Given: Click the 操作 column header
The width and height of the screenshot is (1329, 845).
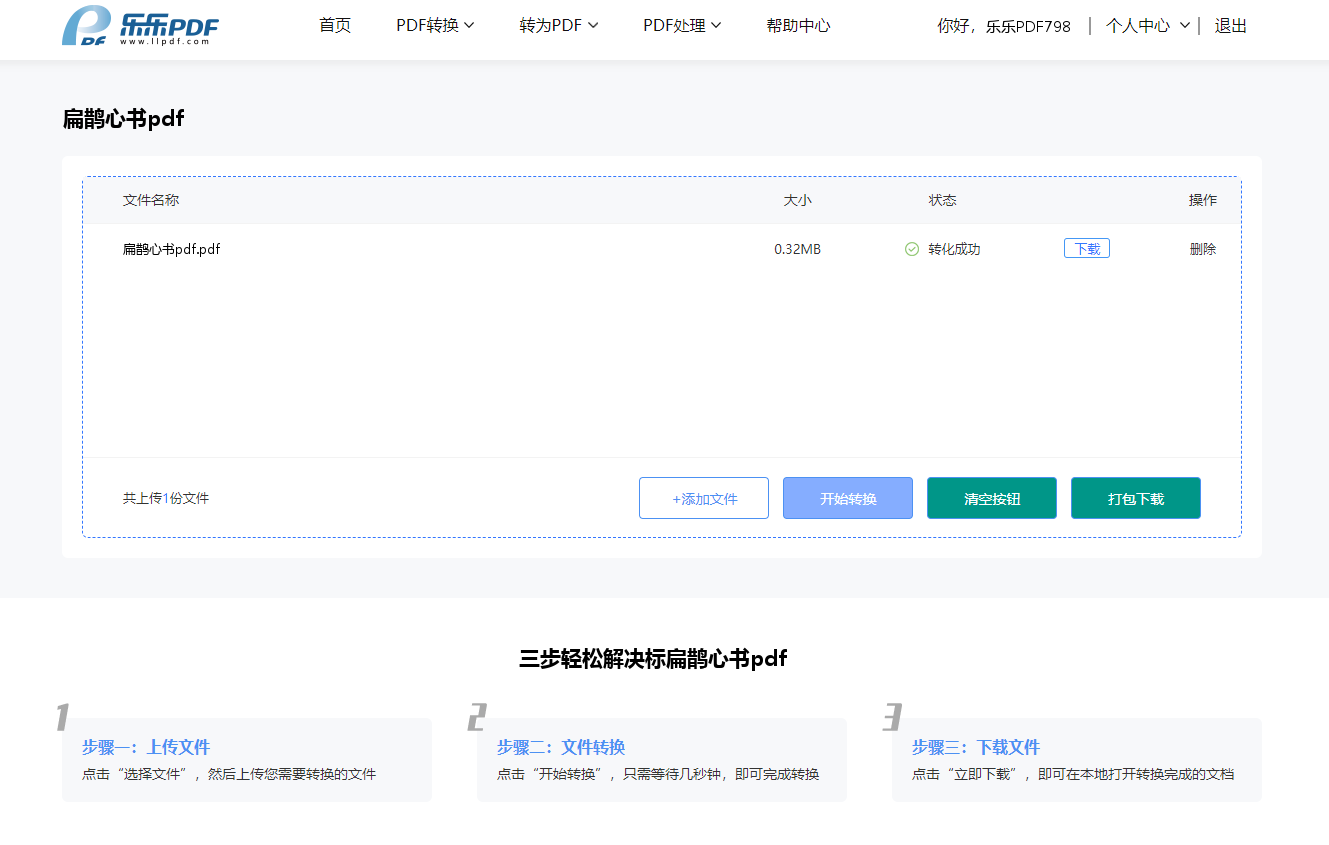Looking at the screenshot, I should click(x=1203, y=200).
